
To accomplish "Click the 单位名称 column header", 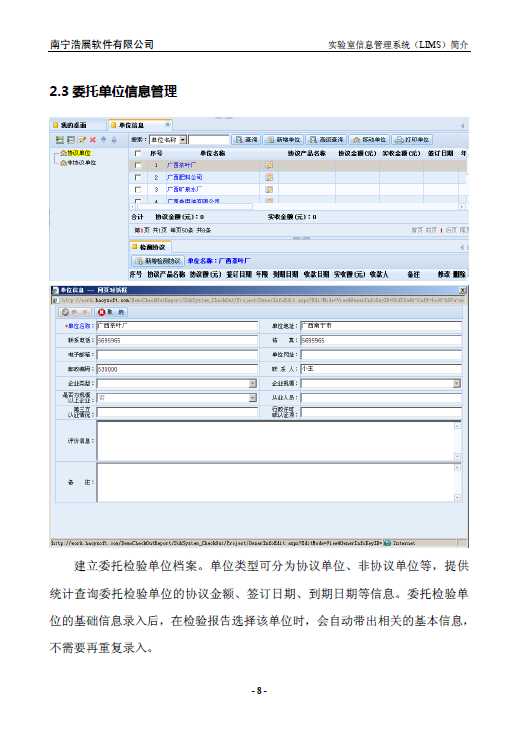I will pyautogui.click(x=213, y=153).
